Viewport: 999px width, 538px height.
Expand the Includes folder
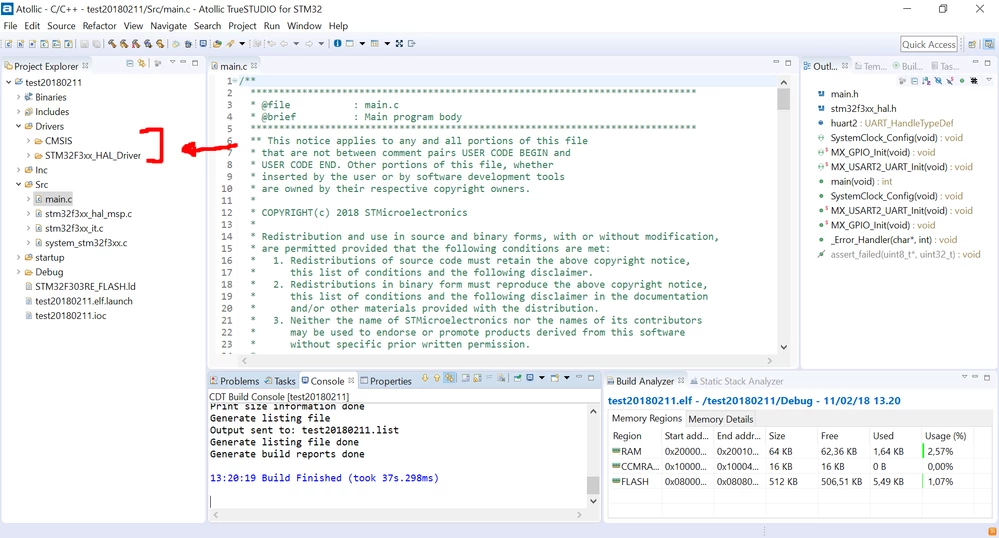tap(18, 112)
